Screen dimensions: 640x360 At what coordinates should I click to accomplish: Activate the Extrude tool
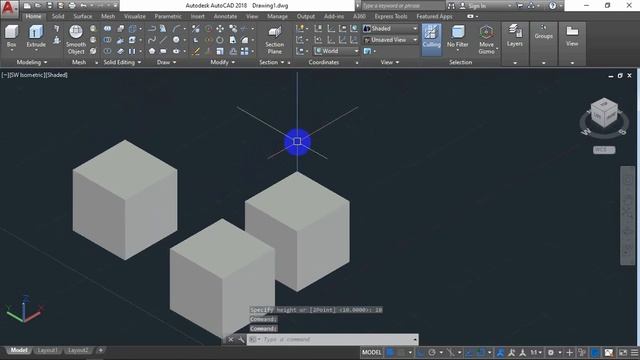tap(36, 36)
